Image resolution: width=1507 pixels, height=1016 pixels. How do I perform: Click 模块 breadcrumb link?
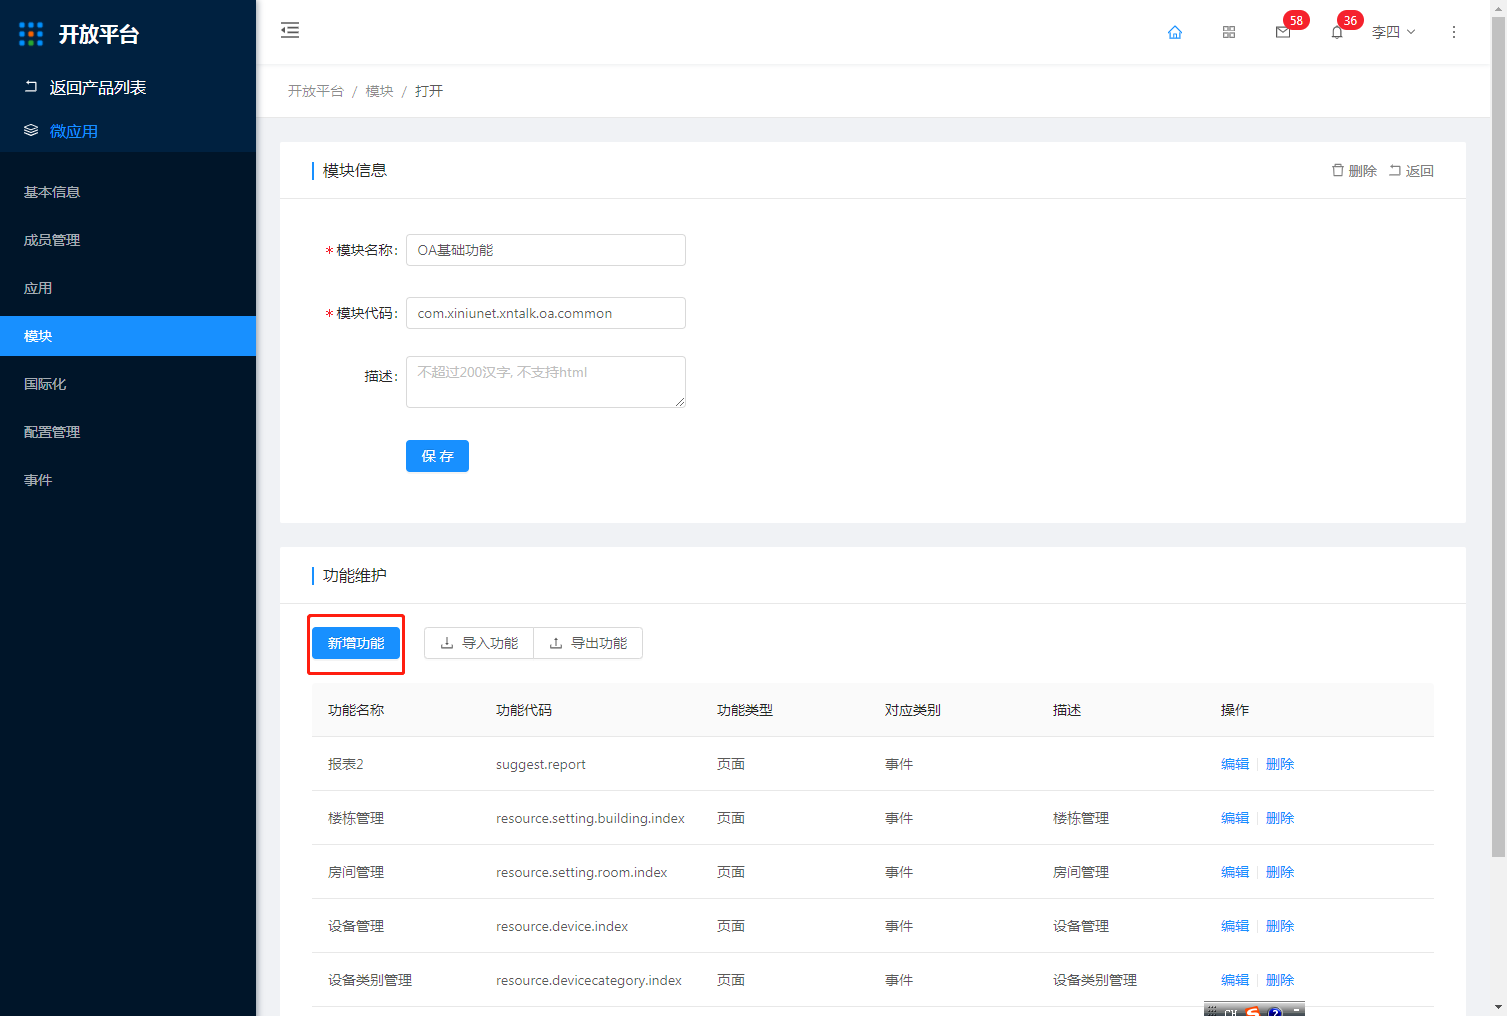tap(380, 91)
